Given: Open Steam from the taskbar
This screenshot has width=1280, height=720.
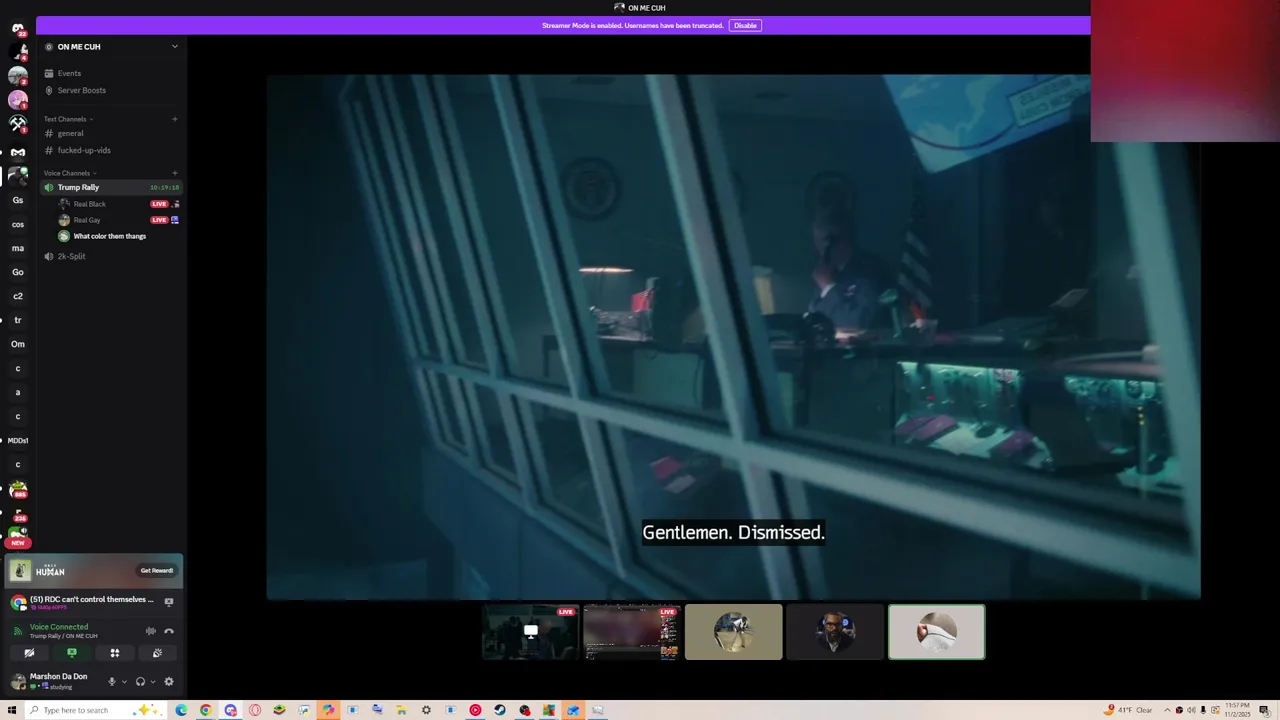Looking at the screenshot, I should pos(500,710).
